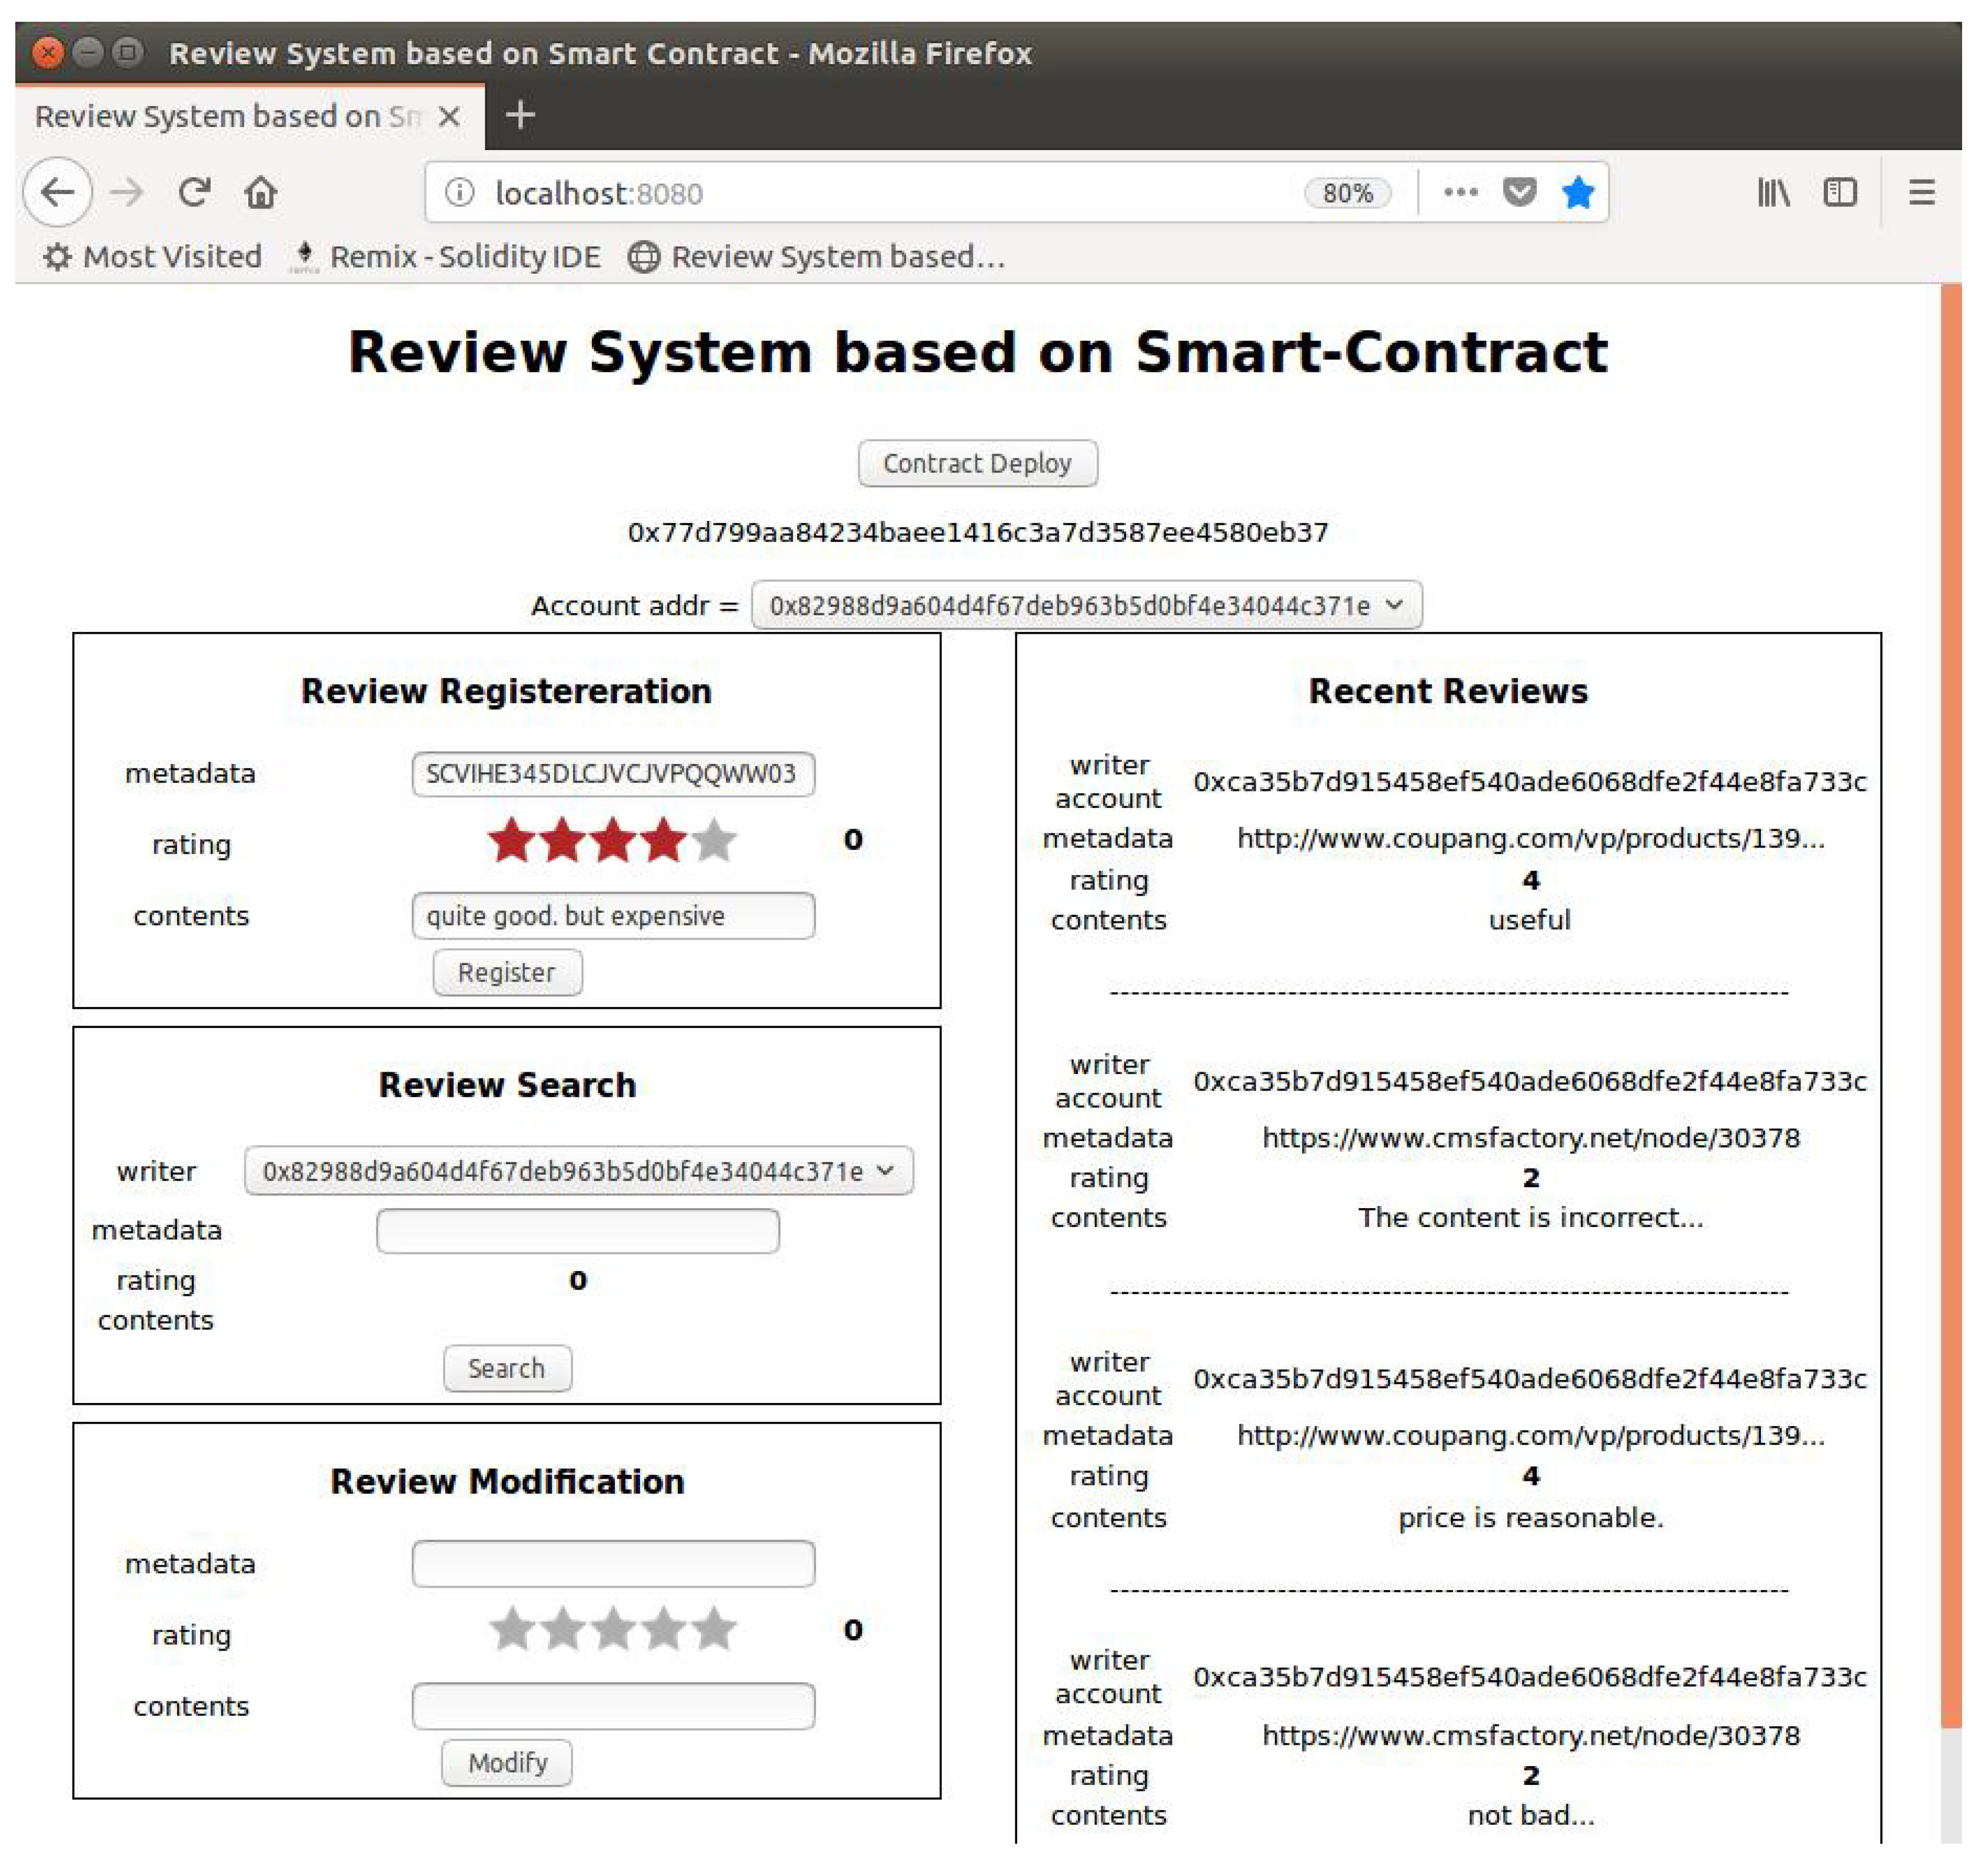Viewport: 1988px width, 1862px height.
Task: Click the browser back arrow button
Action: (57, 192)
